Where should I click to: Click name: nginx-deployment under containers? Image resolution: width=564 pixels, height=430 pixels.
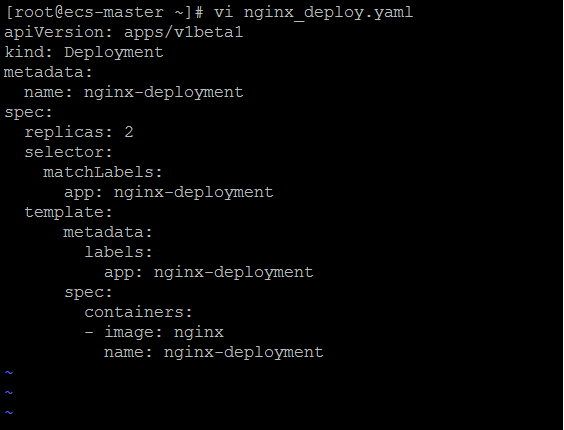pos(214,352)
